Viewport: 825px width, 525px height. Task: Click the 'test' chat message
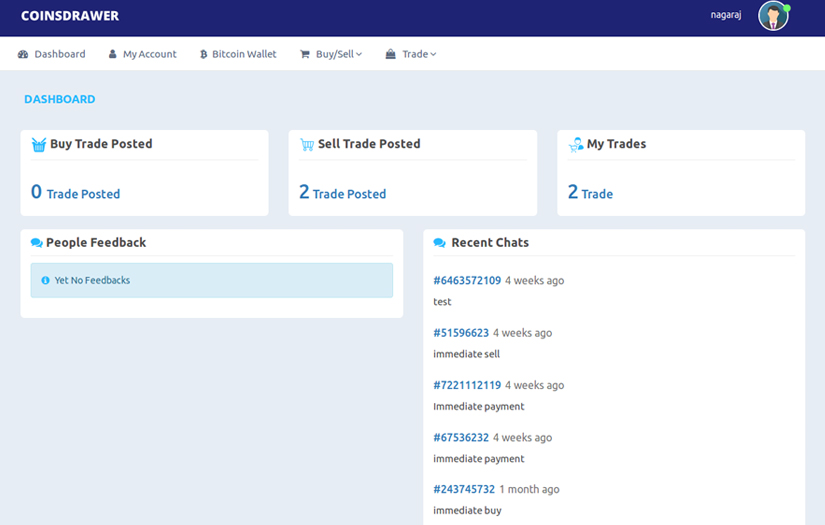point(442,302)
